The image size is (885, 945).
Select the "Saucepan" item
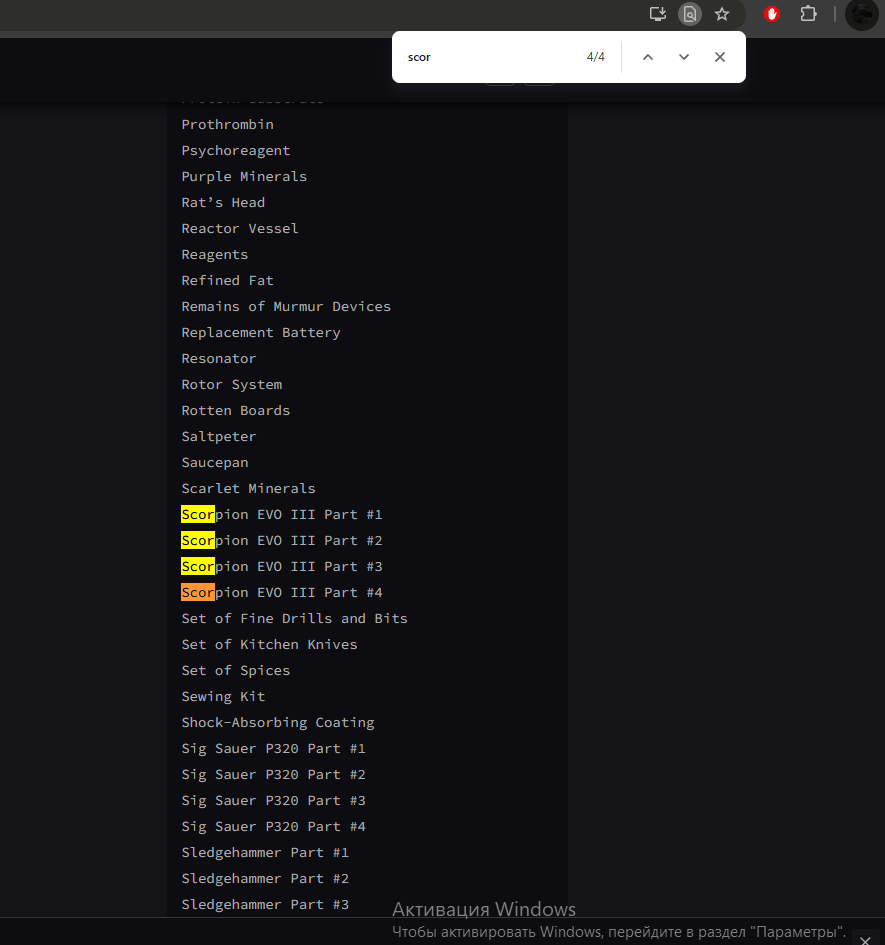pos(215,462)
